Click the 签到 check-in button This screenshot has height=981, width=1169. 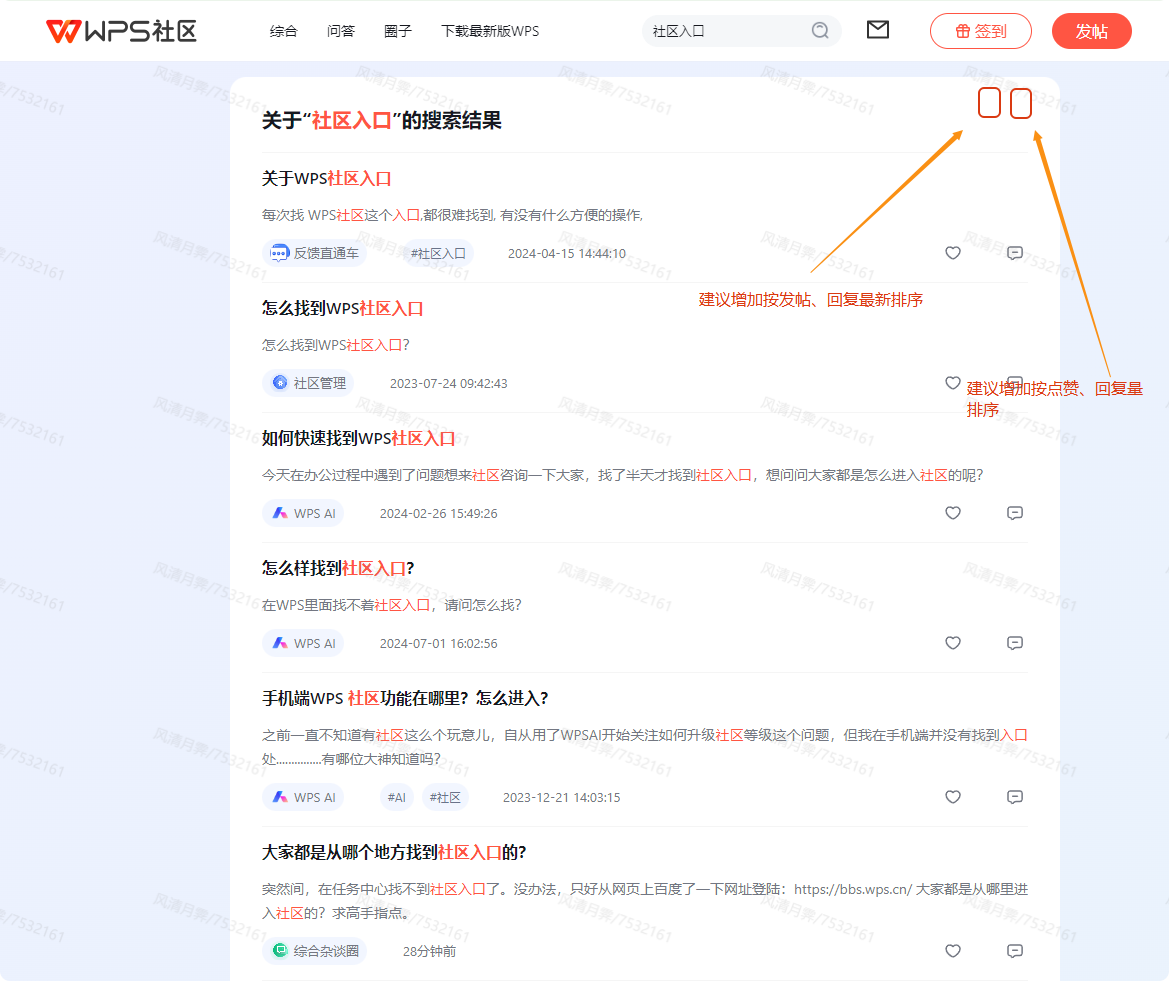980,31
